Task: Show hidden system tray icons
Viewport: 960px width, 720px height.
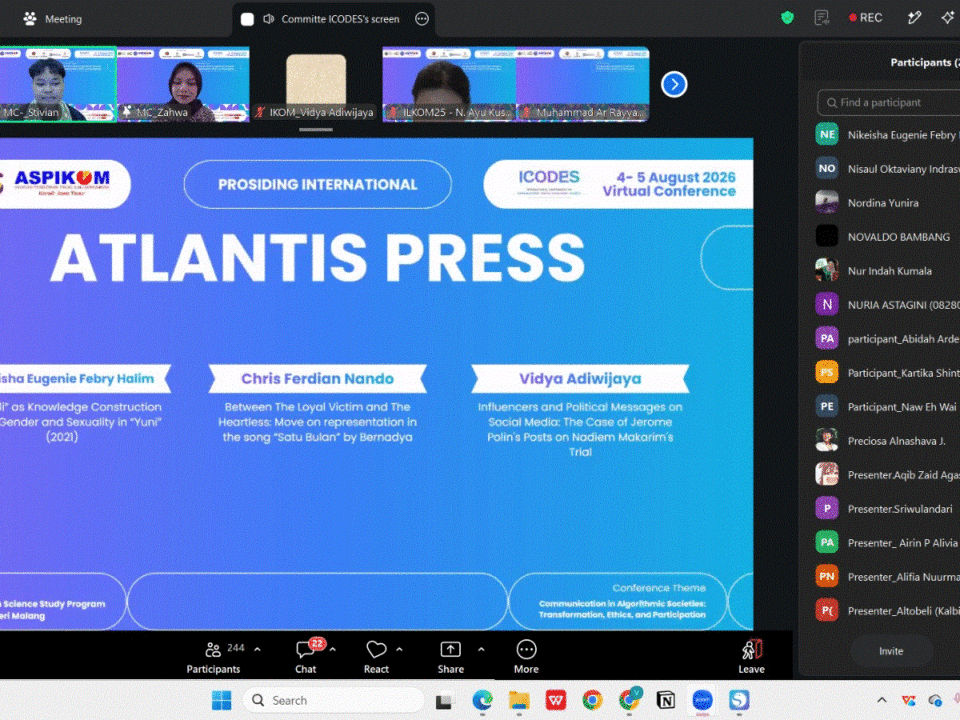Action: [x=882, y=700]
